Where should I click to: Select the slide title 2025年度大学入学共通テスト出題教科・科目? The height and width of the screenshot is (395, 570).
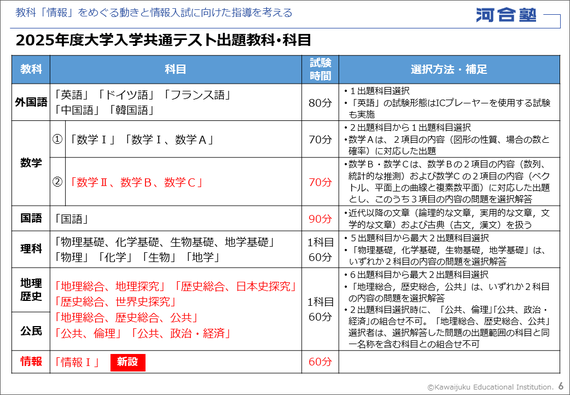tap(163, 40)
